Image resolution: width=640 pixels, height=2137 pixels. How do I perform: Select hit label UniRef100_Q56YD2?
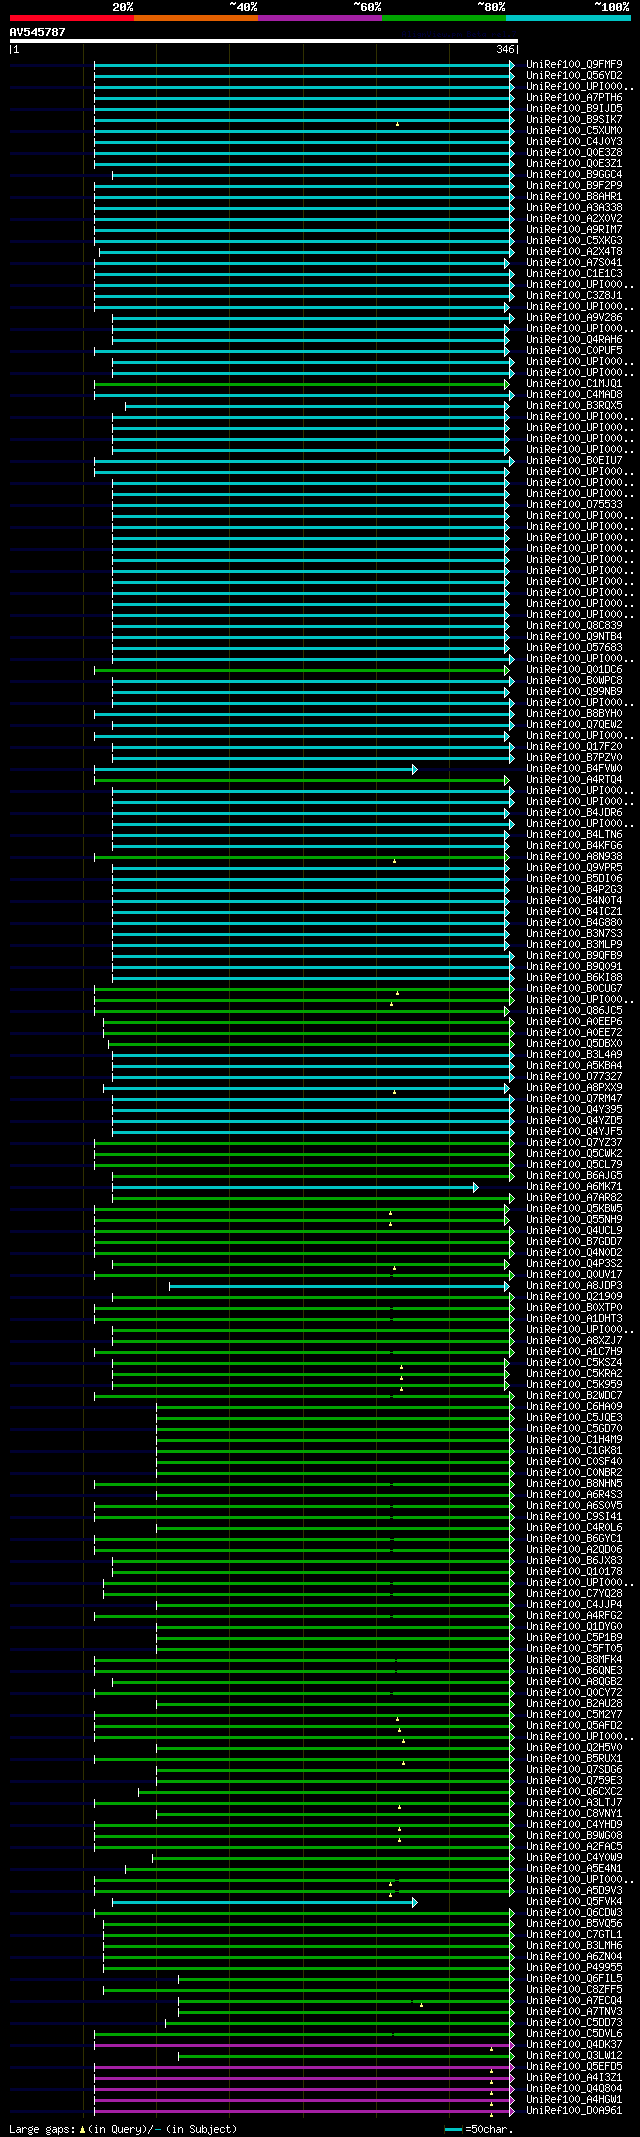(574, 75)
